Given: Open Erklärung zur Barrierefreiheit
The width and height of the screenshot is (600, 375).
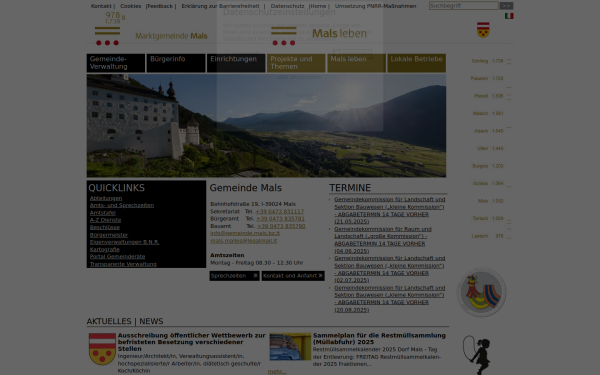Looking at the screenshot, I should tap(220, 6).
